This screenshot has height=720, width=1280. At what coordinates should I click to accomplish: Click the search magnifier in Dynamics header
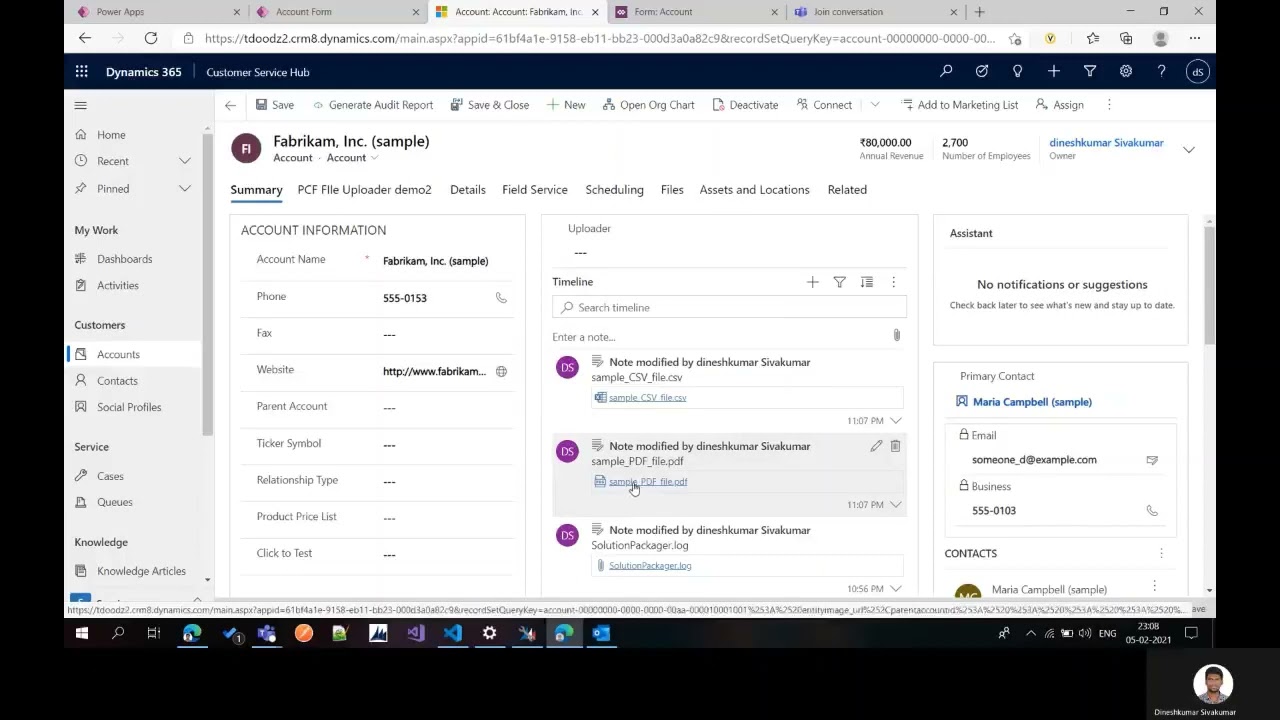[946, 72]
